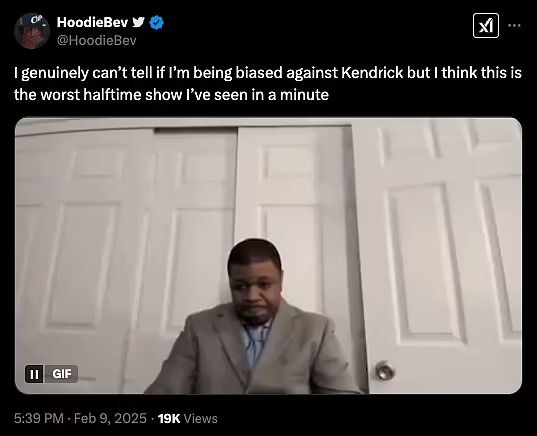Click the man's blue tie in the GIF

pos(254,344)
